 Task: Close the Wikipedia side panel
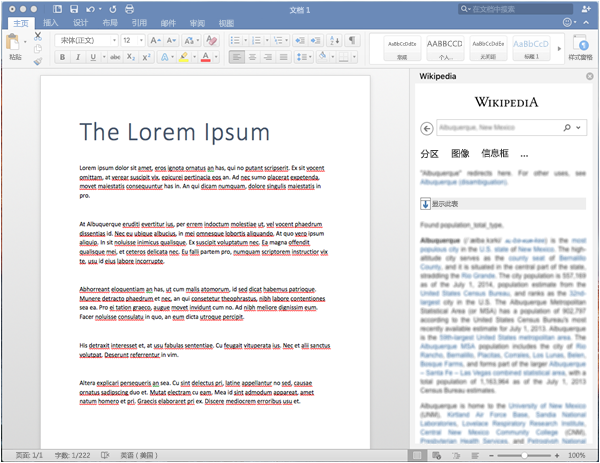(x=589, y=75)
